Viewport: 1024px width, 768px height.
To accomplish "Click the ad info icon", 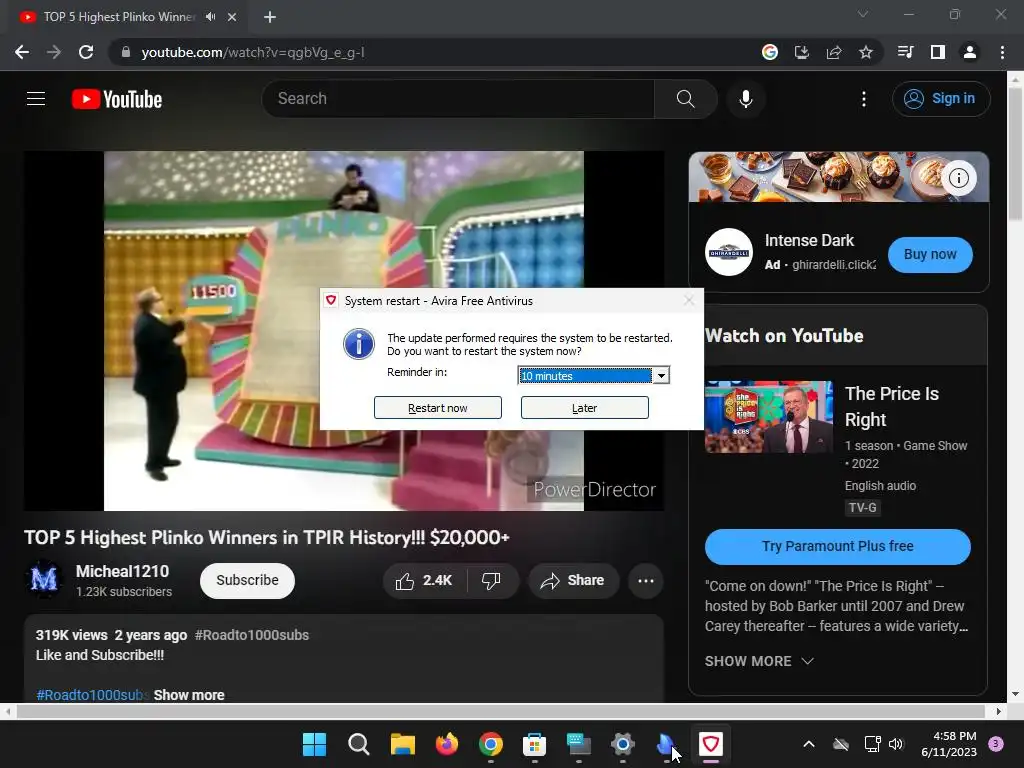I will (x=958, y=178).
